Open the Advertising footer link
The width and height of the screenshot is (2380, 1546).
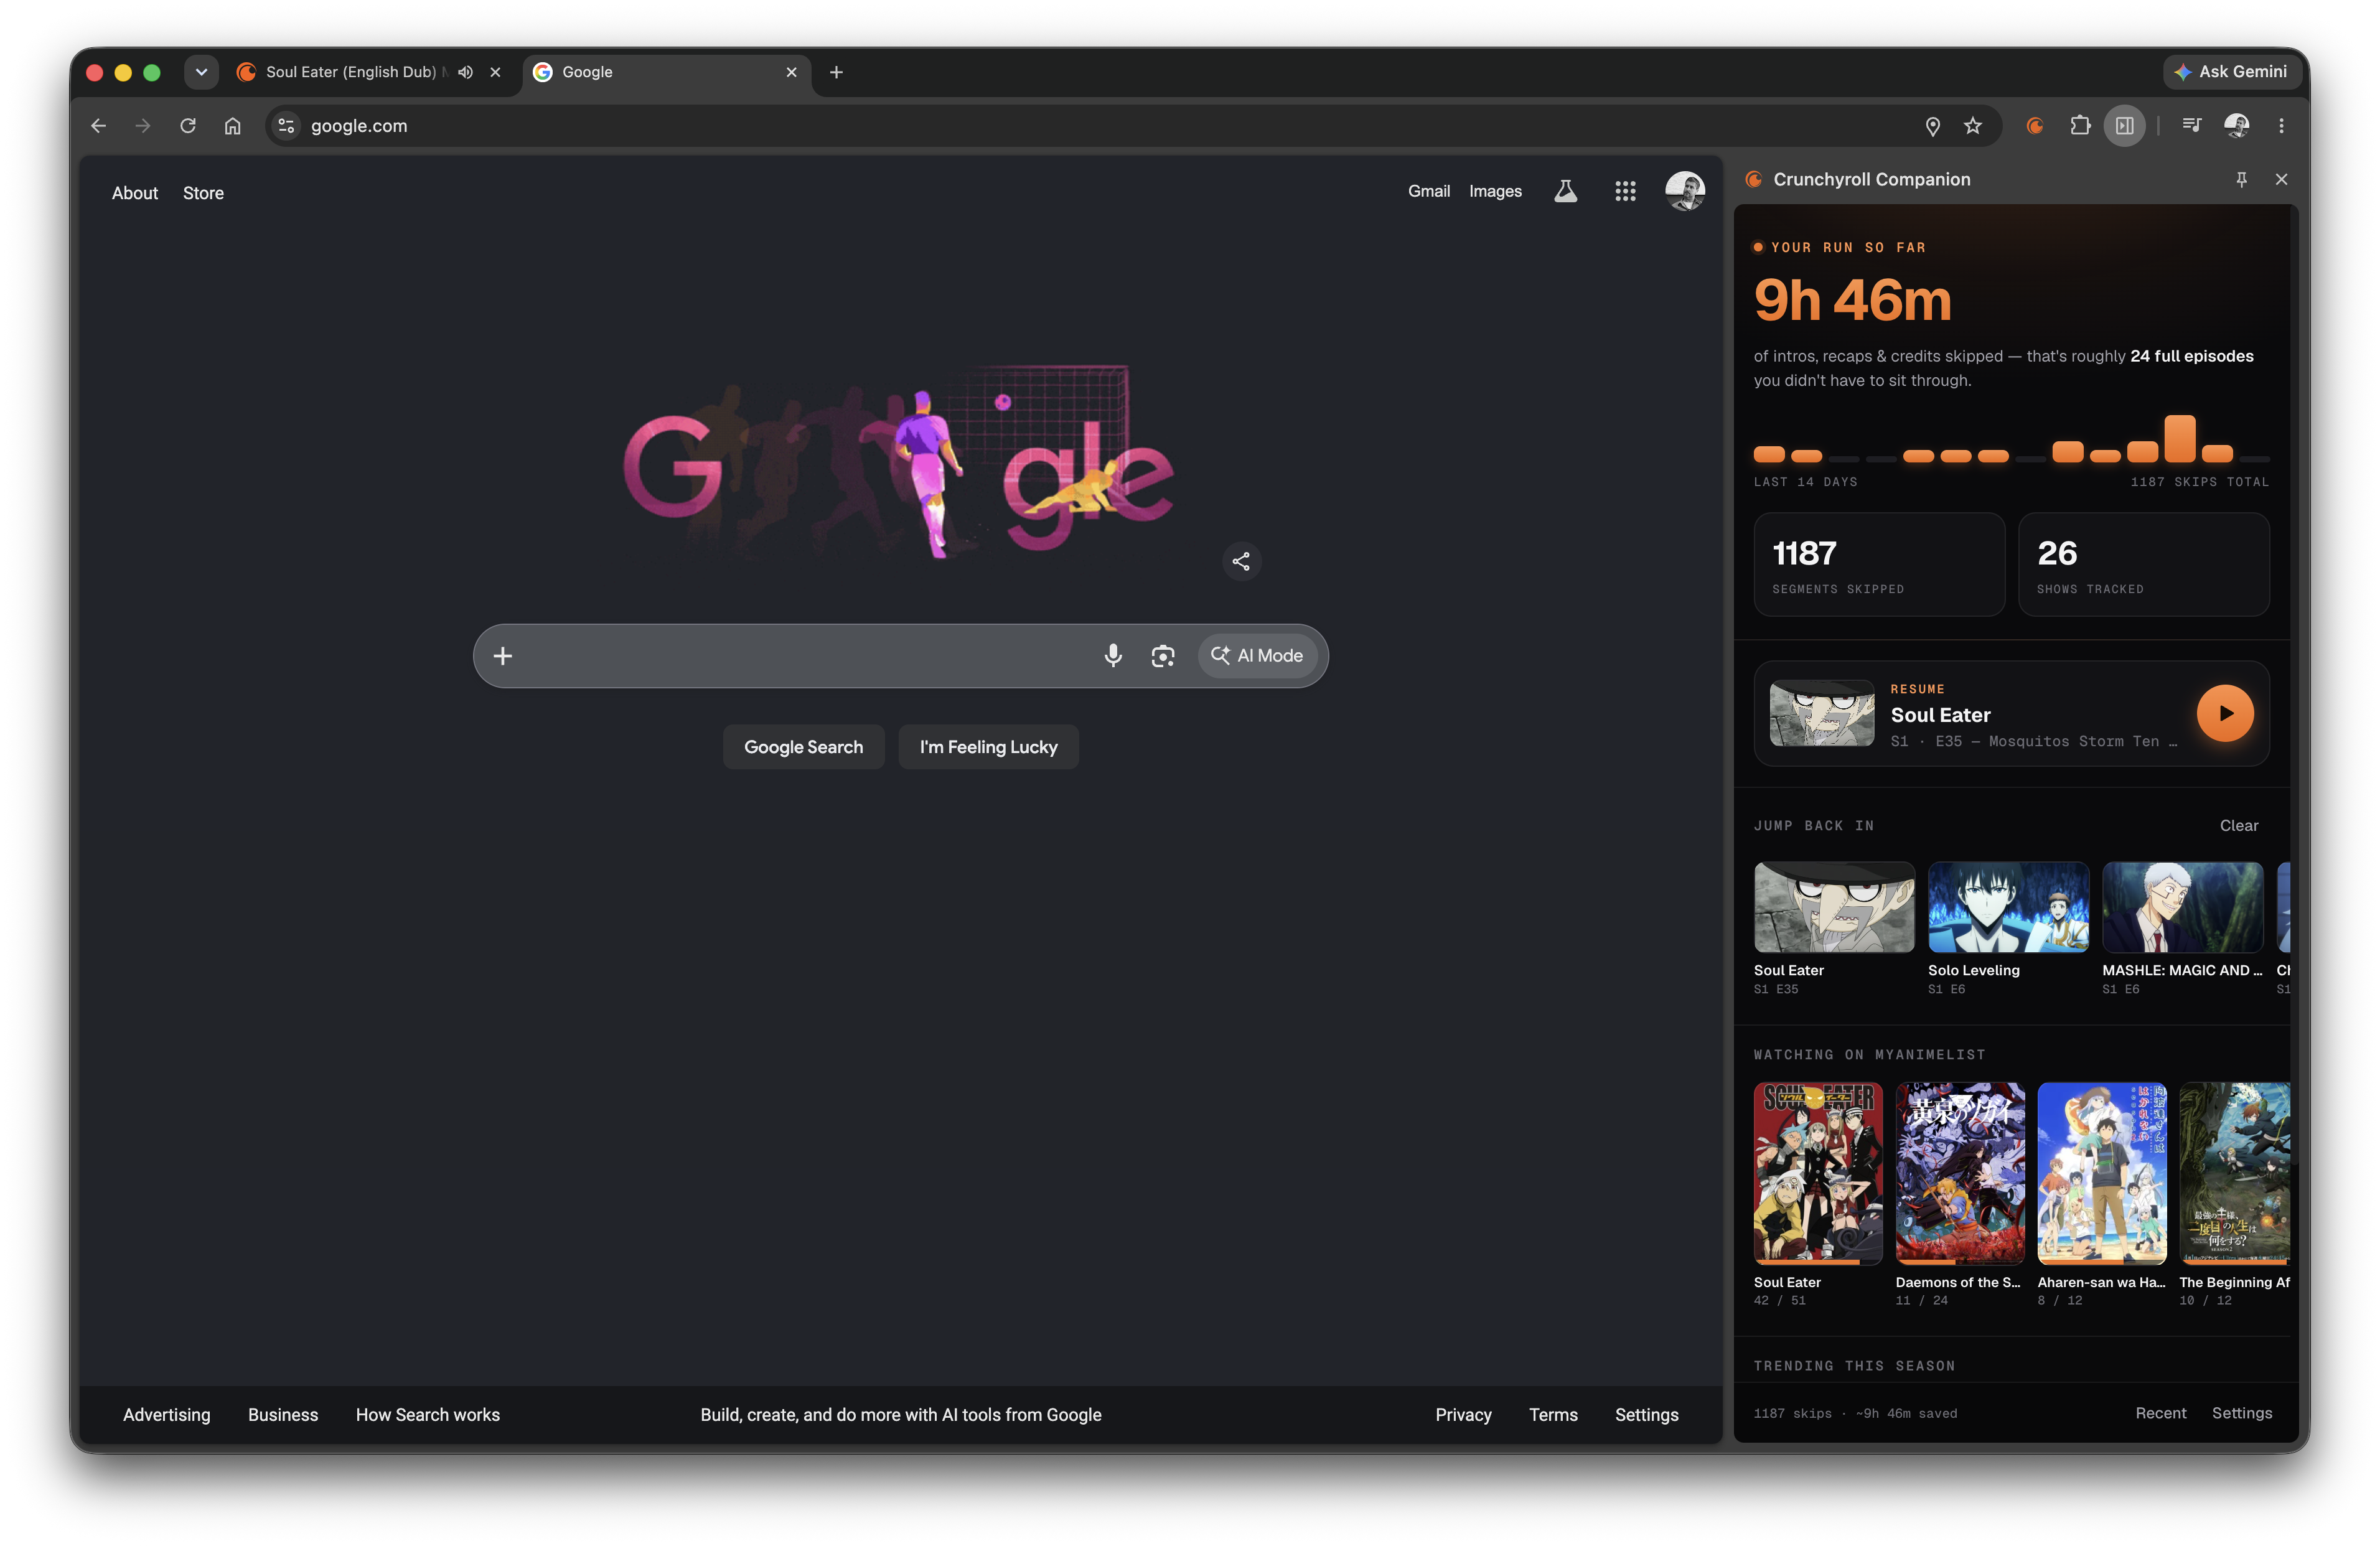pos(167,1414)
